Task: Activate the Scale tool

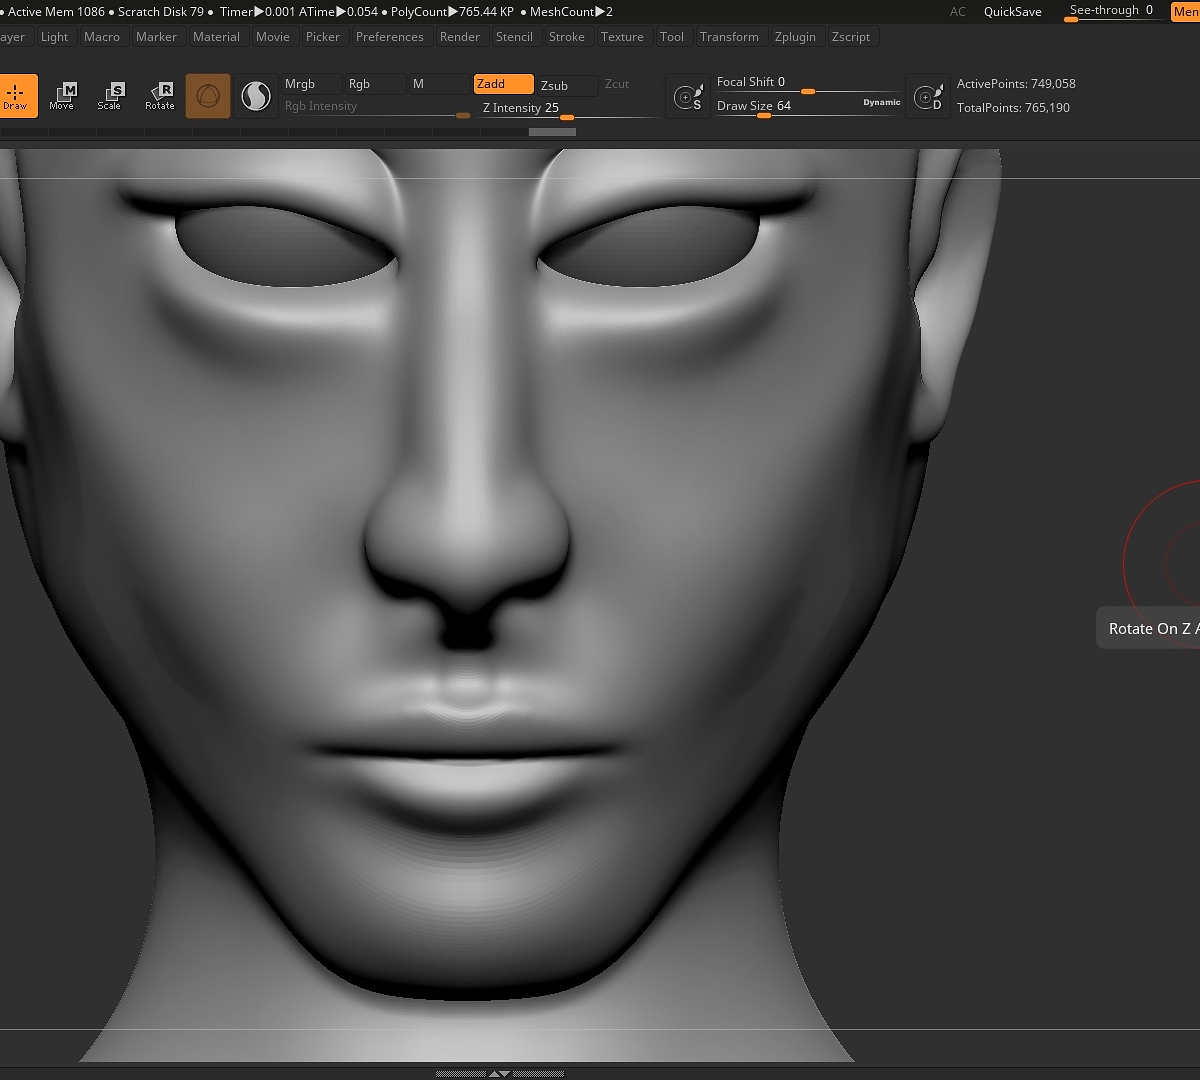Action: (110, 95)
